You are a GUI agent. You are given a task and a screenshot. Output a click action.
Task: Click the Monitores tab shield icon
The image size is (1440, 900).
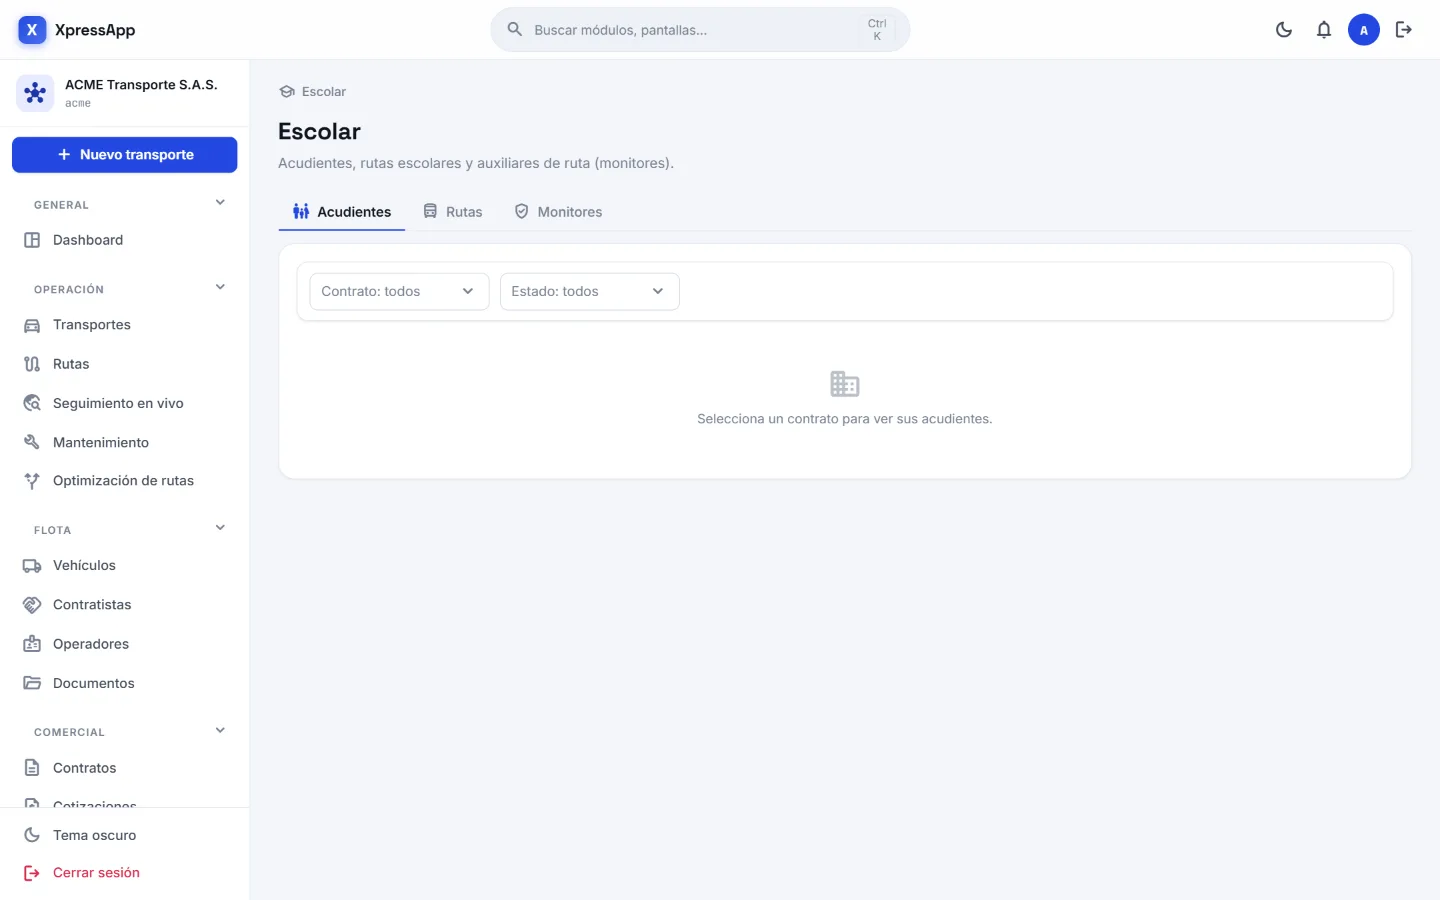click(x=521, y=211)
